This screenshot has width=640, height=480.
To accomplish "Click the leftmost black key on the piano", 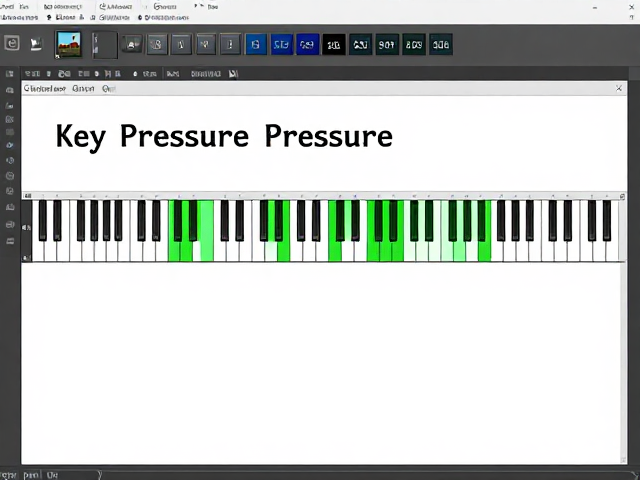I will click(x=42, y=220).
